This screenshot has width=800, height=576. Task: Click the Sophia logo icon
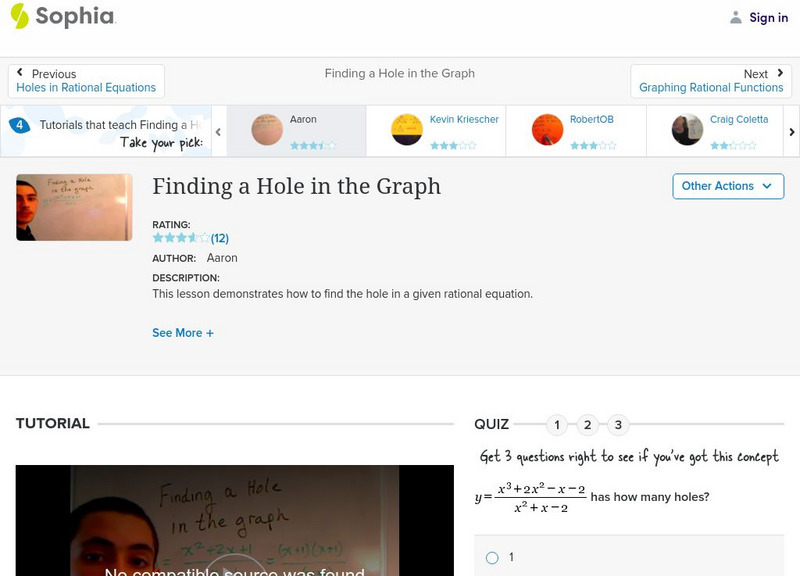coord(18,16)
